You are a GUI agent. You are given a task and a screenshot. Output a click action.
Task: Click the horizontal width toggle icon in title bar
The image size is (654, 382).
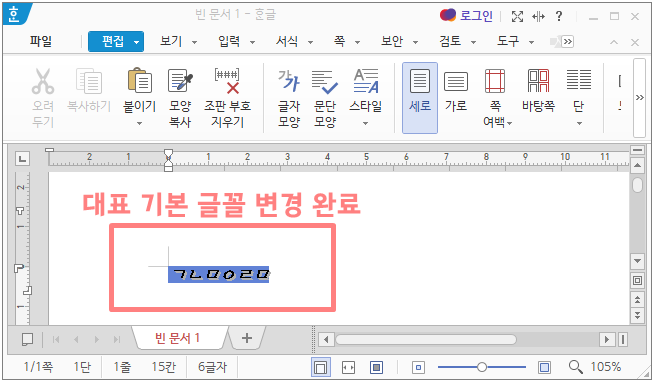pos(538,16)
